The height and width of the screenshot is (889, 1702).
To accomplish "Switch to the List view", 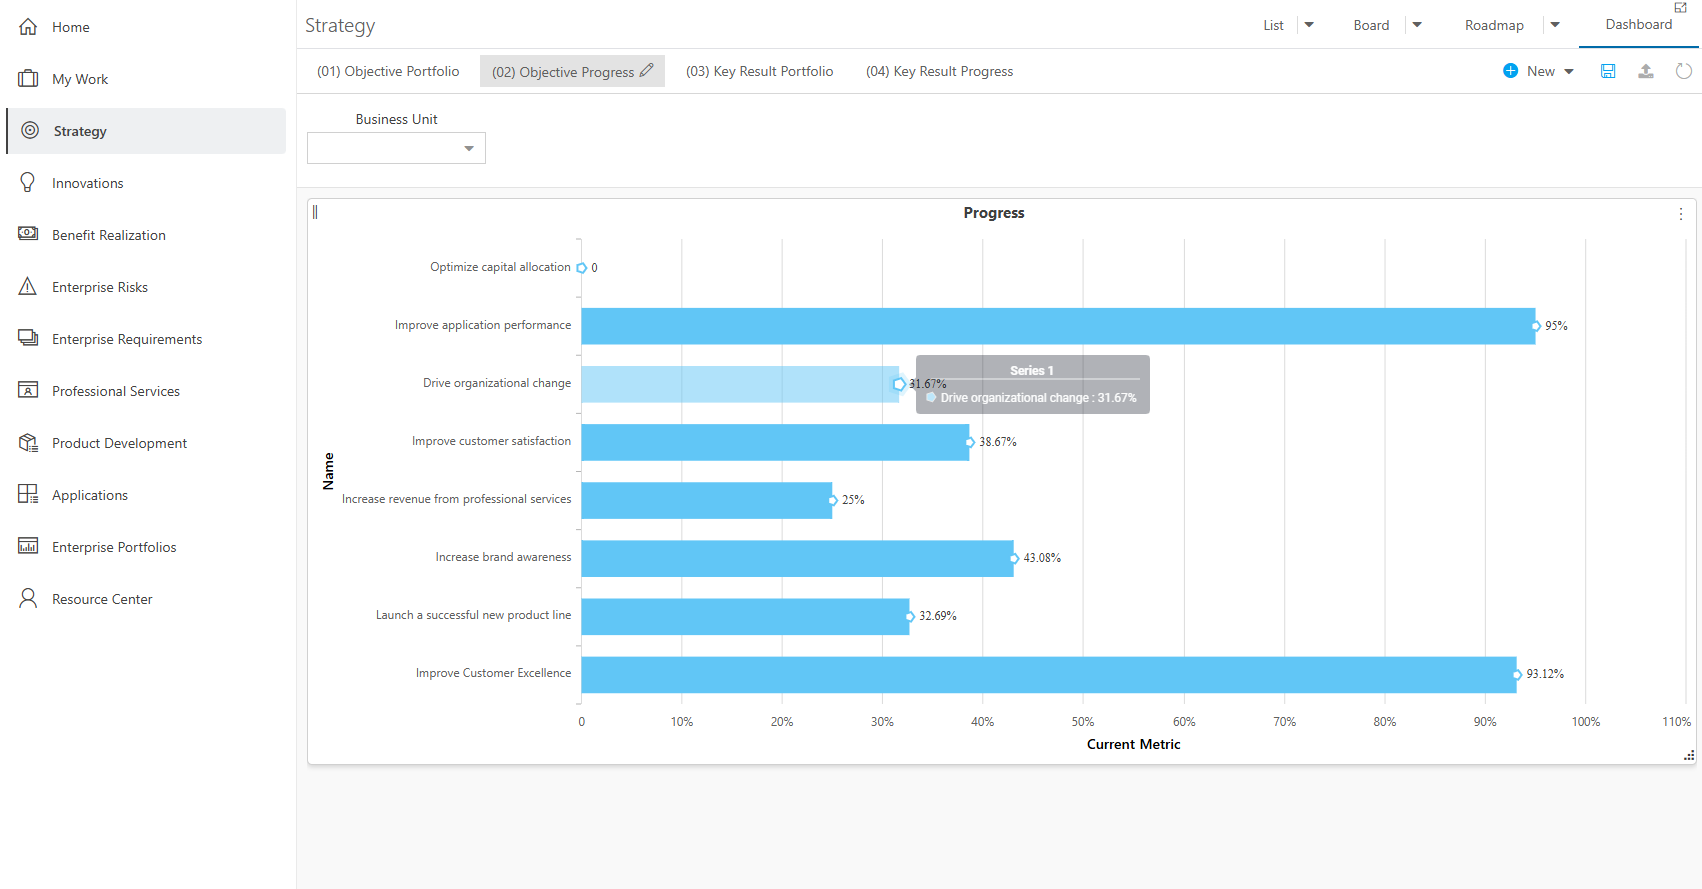I will tap(1273, 25).
